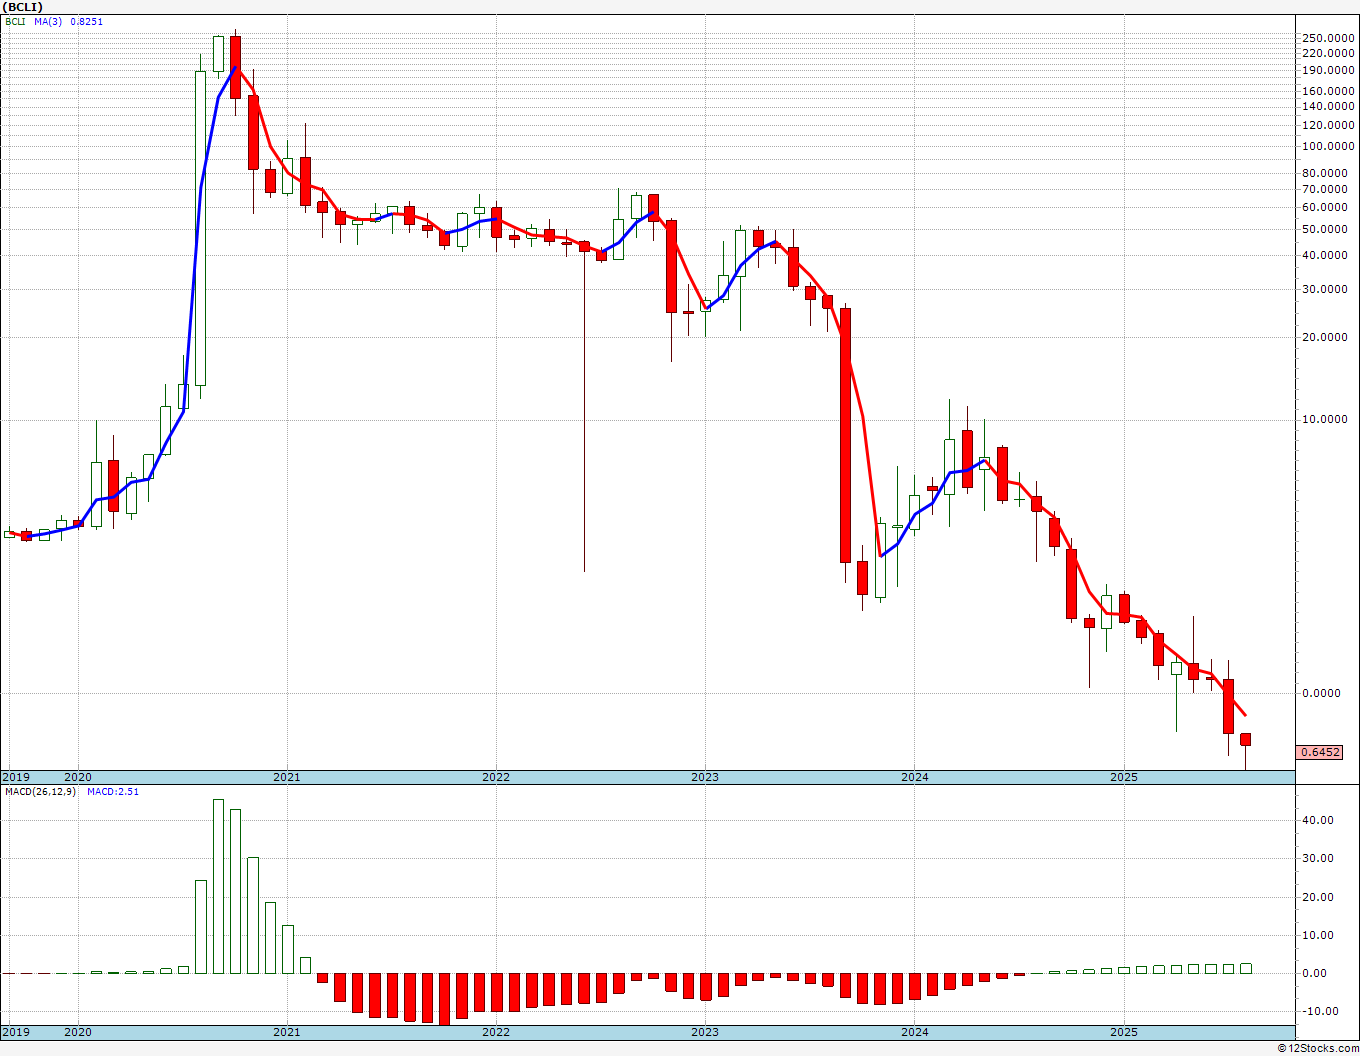This screenshot has height=1056, width=1360.
Task: Click the (BCLI) chart title
Action: (x=23, y=7)
